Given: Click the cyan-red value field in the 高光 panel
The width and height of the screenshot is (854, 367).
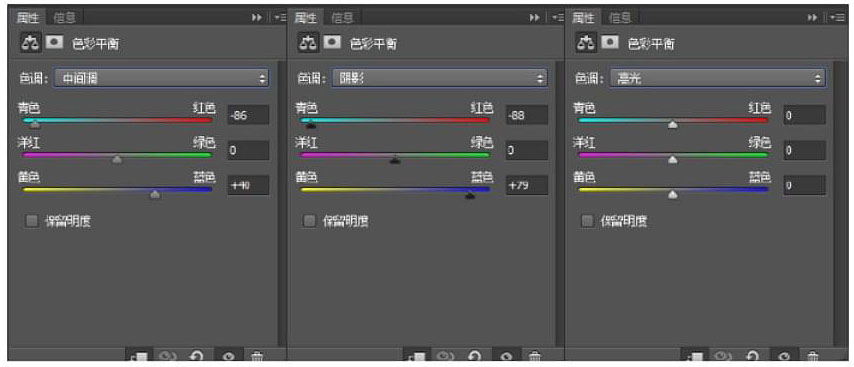Looking at the screenshot, I should 804,115.
